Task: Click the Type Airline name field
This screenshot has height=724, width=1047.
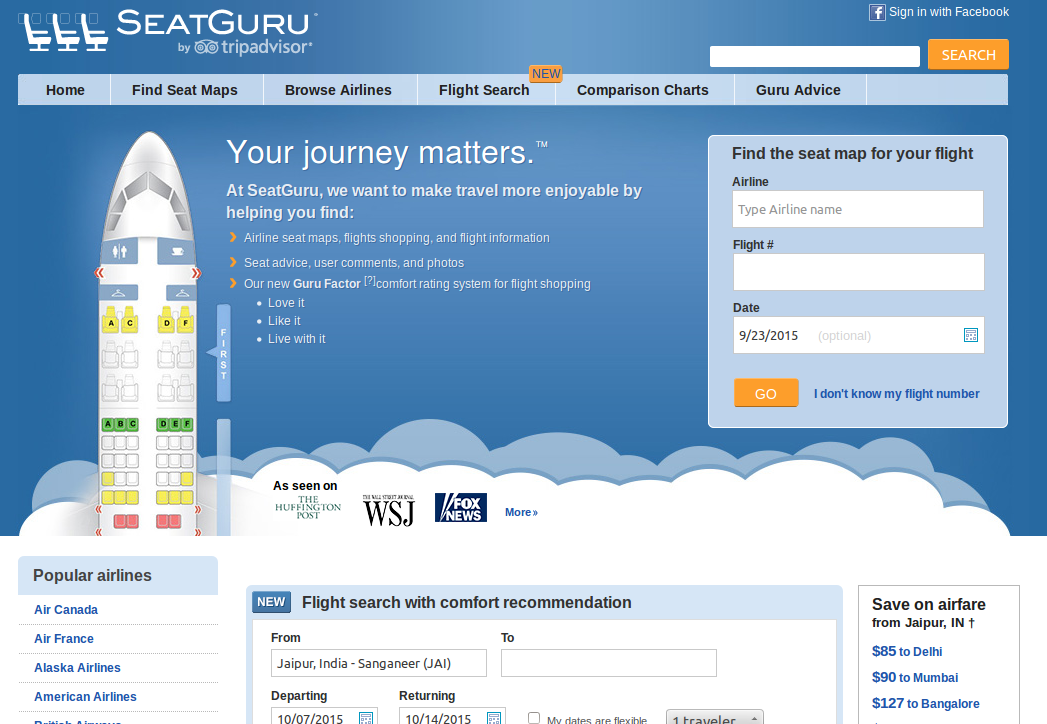Action: pos(858,209)
